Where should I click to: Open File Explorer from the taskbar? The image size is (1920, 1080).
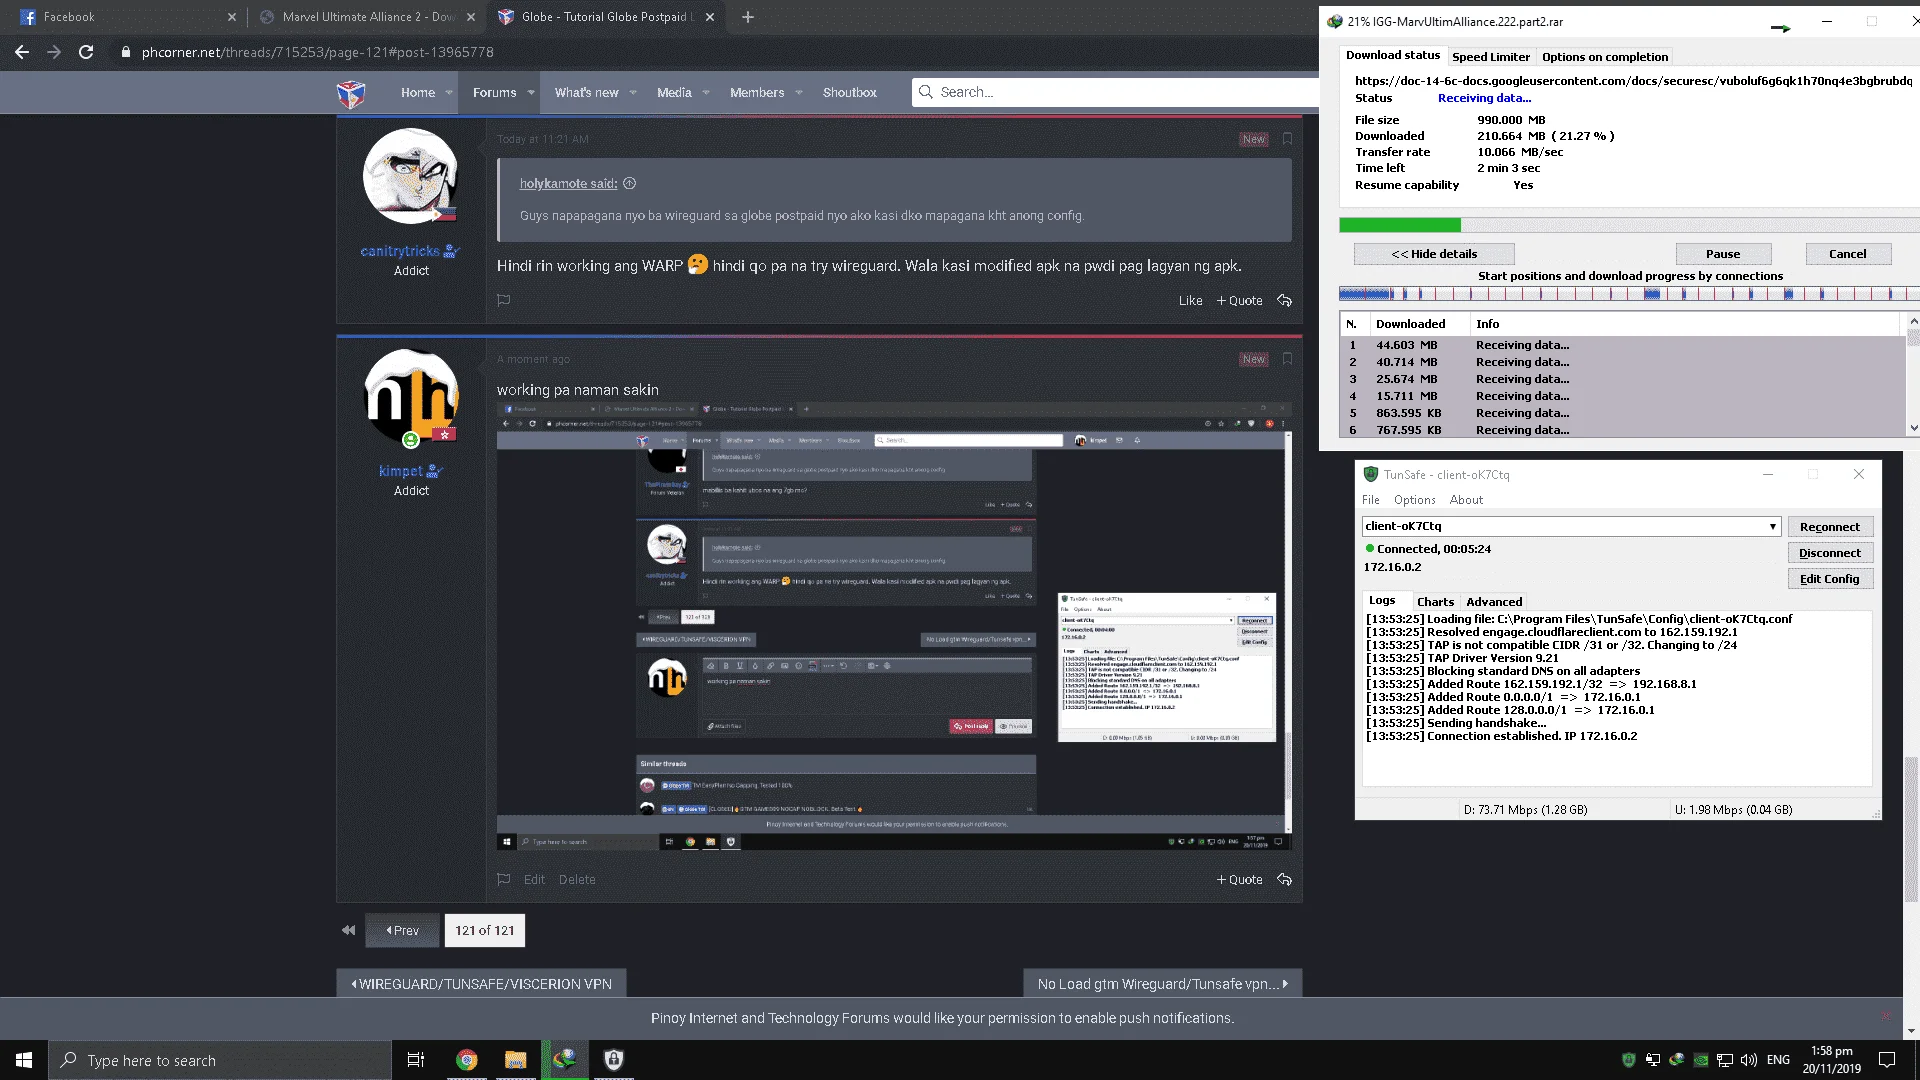(x=515, y=1060)
